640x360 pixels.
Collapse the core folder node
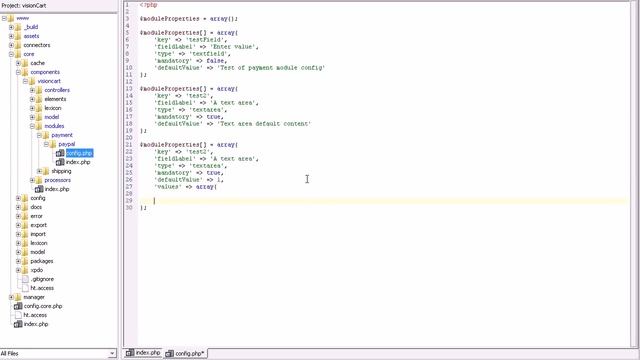coord(11,54)
